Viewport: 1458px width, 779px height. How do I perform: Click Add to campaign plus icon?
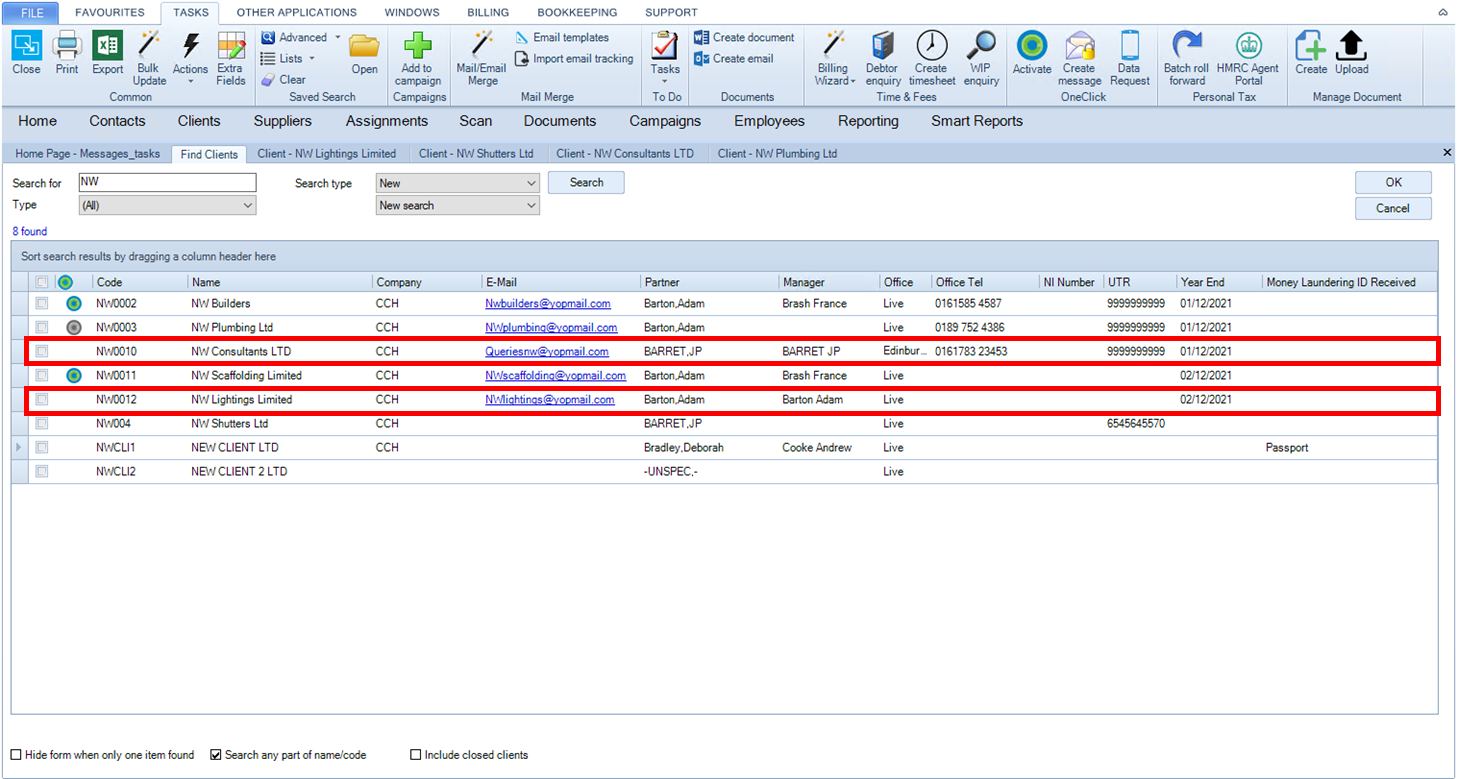click(x=417, y=46)
